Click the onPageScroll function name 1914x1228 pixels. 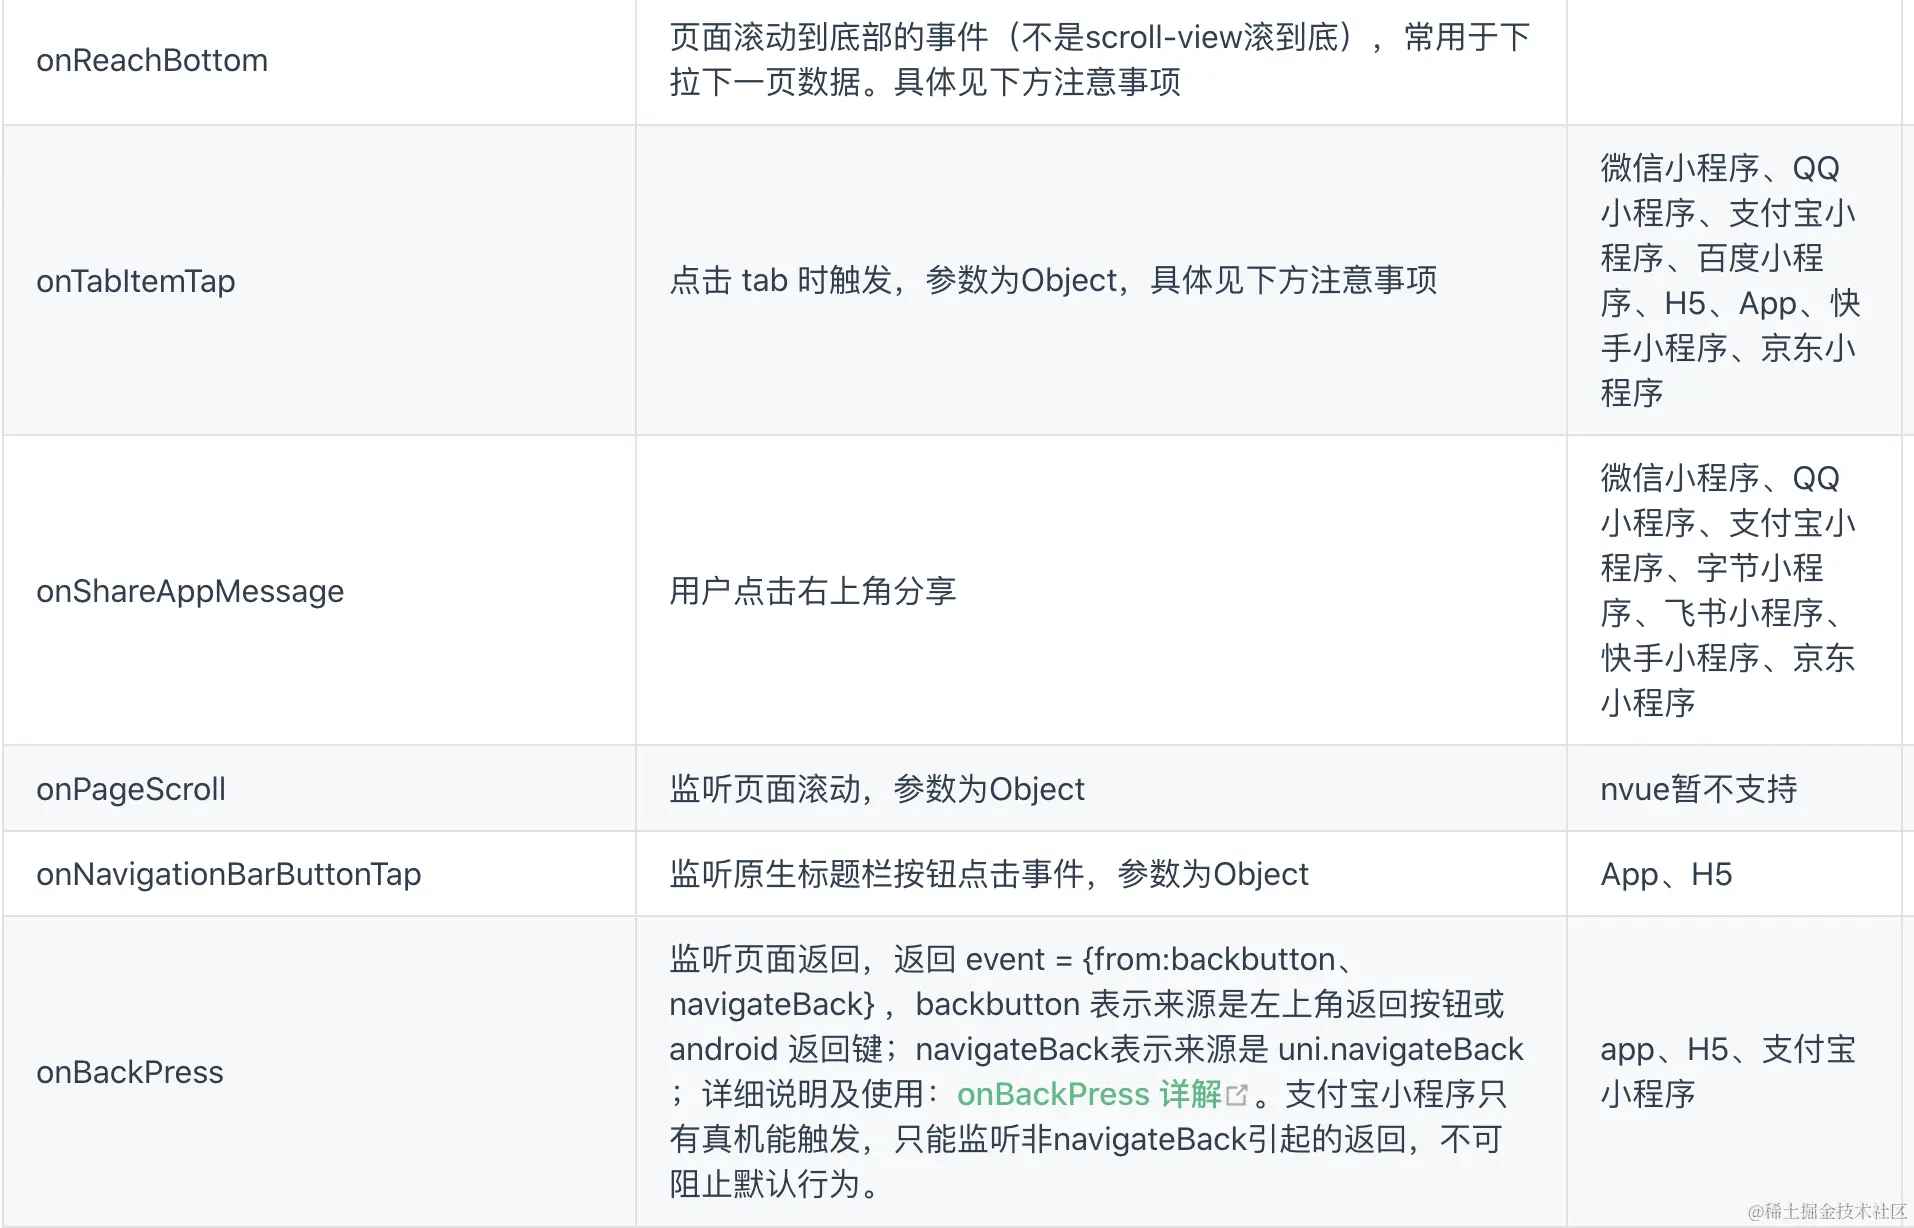131,789
